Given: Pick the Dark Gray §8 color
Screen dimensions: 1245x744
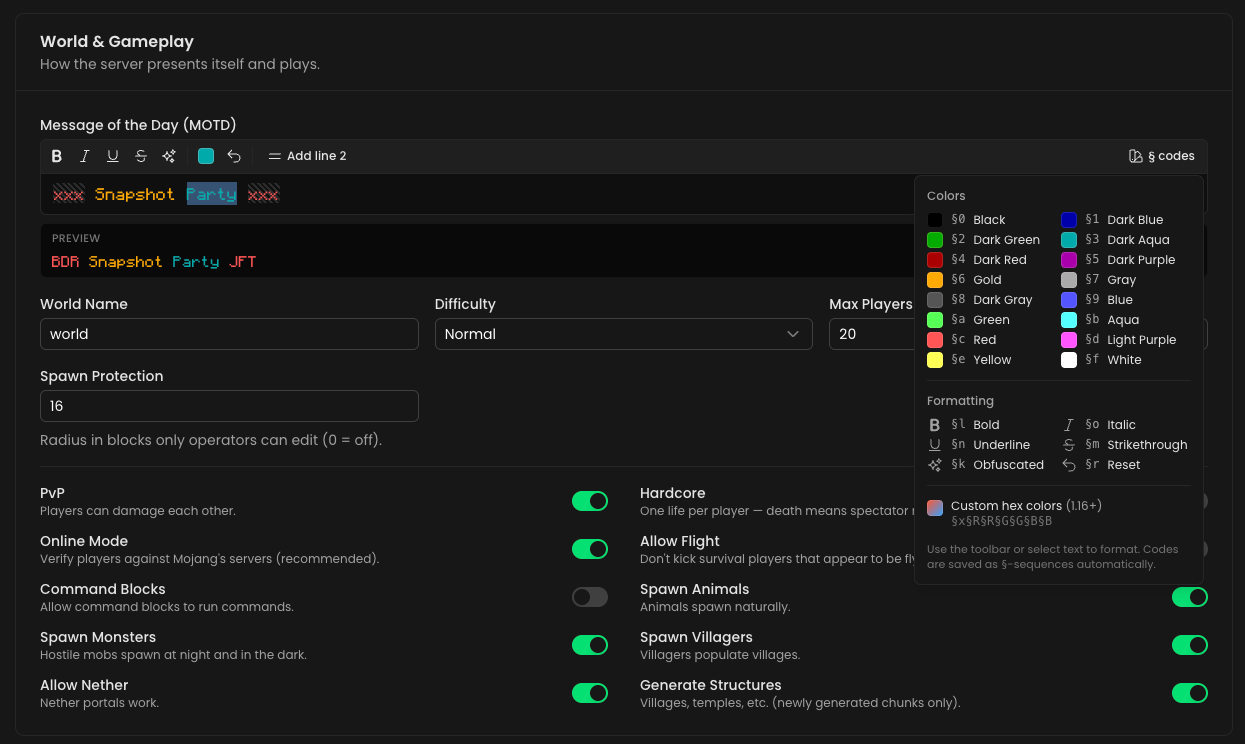Looking at the screenshot, I should (979, 300).
